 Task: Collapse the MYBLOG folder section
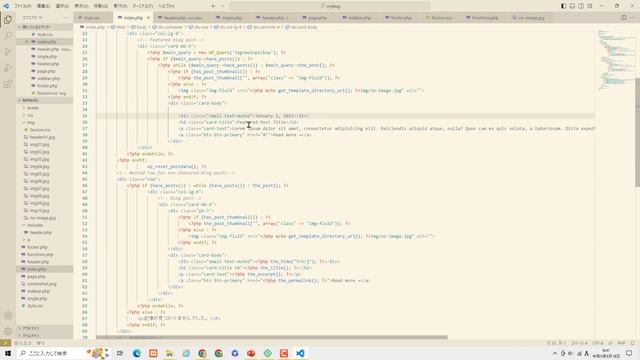[x=44, y=100]
